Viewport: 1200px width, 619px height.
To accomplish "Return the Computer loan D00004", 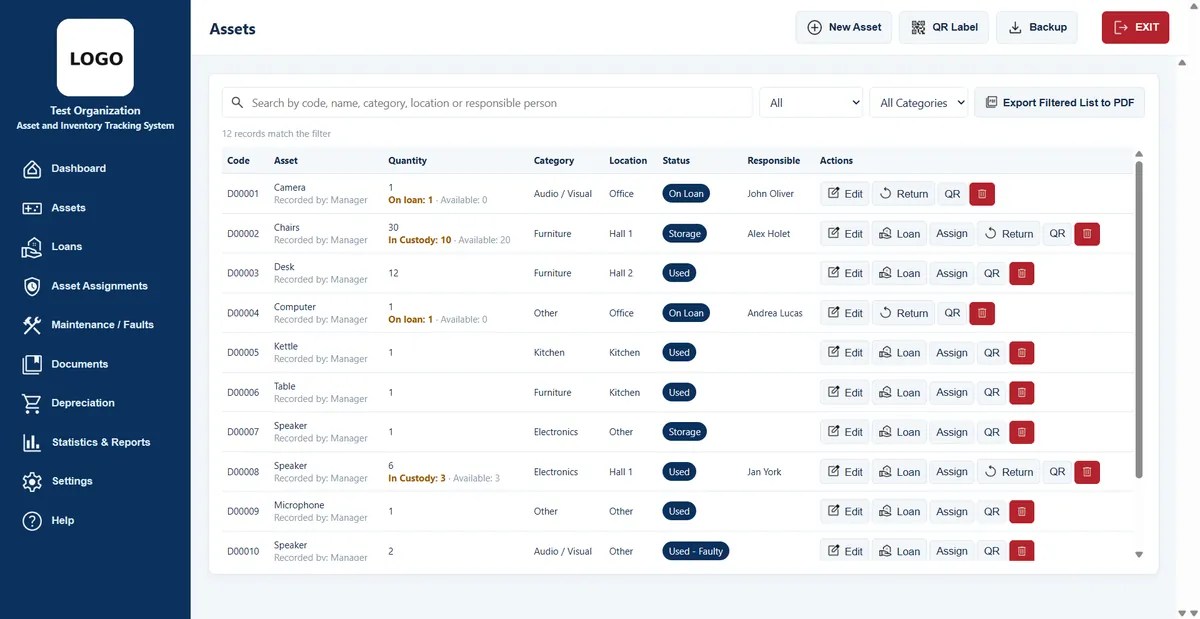I will 904,313.
